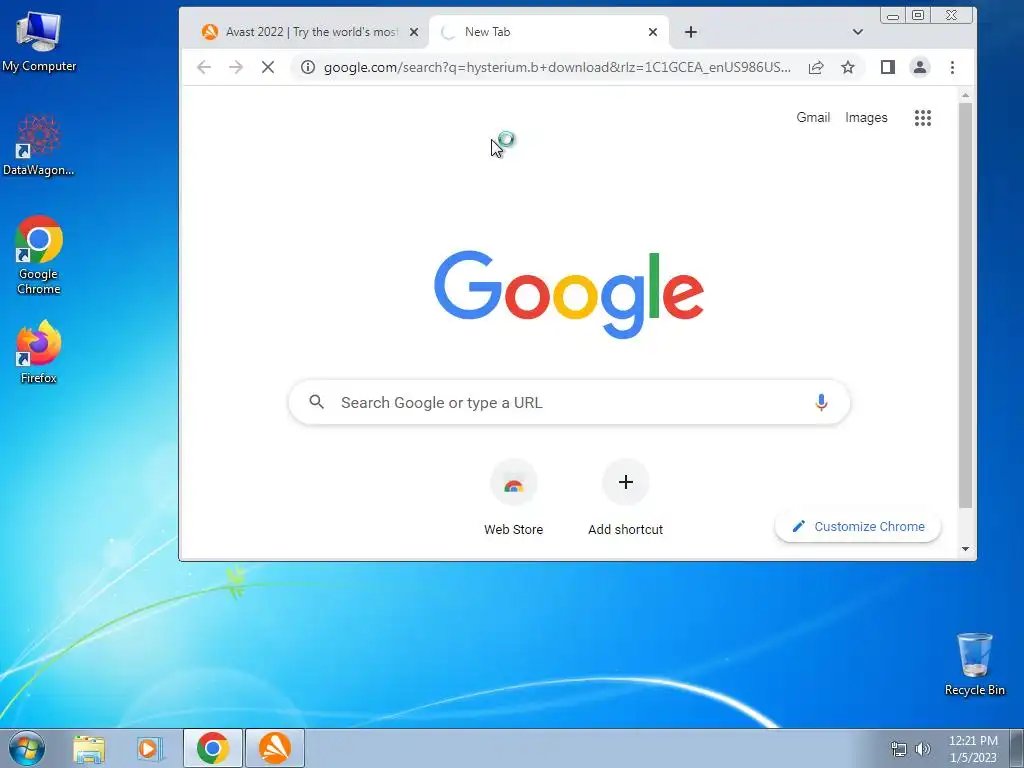Open My Computer desktop icon

click(x=39, y=42)
